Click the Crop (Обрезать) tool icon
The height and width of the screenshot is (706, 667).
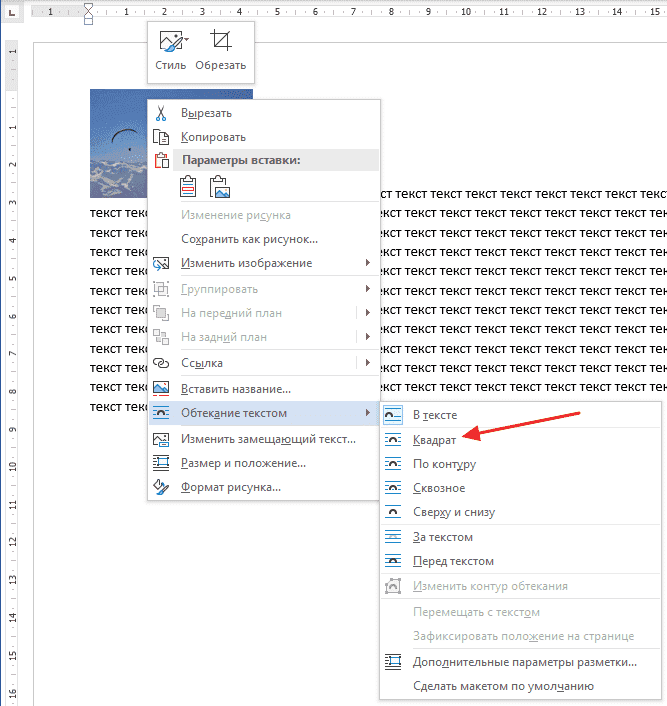click(x=220, y=42)
